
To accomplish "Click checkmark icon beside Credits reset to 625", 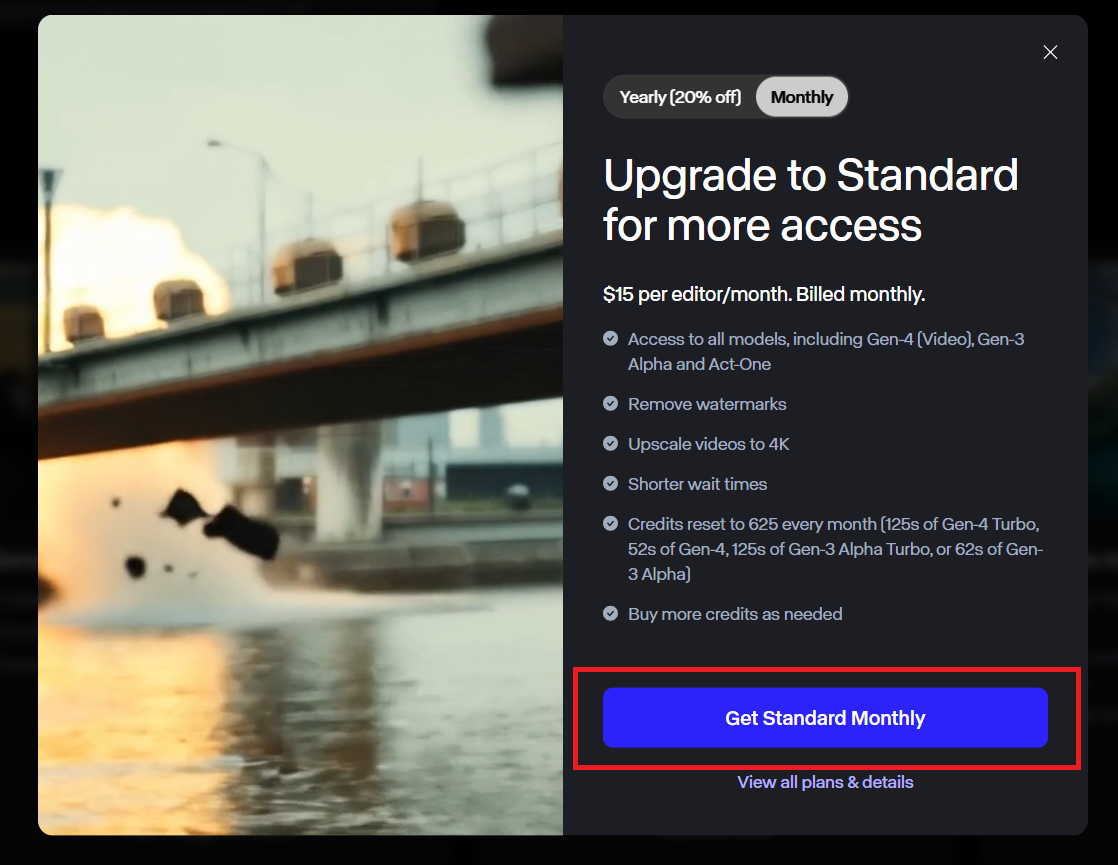I will pos(610,523).
